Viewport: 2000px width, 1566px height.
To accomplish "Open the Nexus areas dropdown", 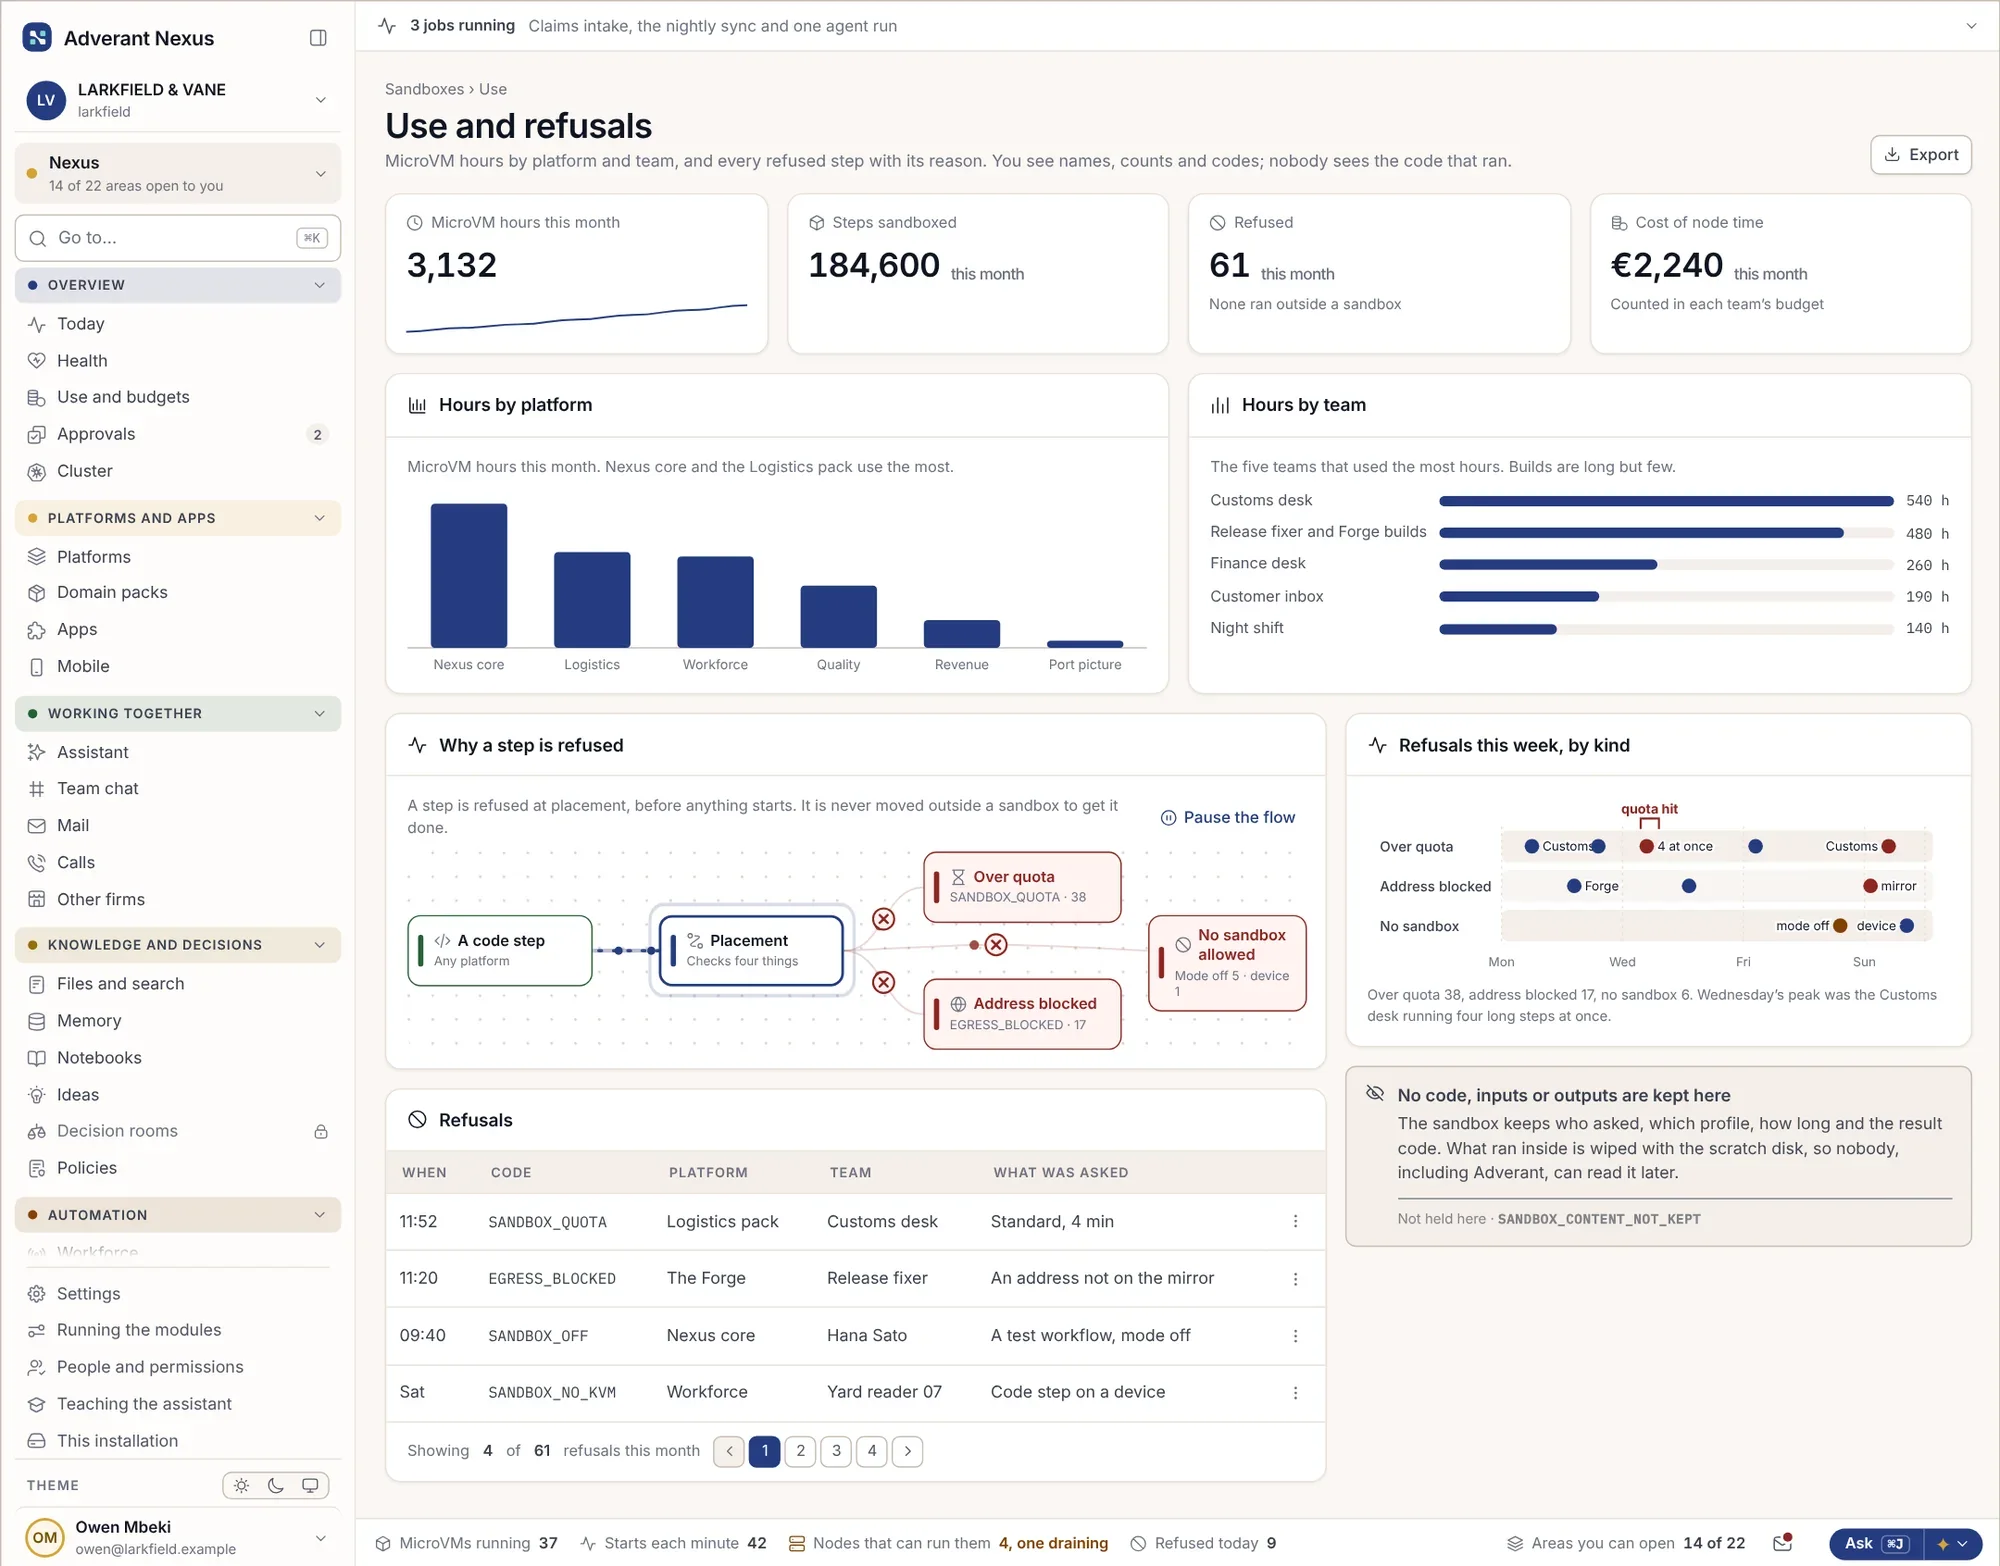I will point(178,173).
